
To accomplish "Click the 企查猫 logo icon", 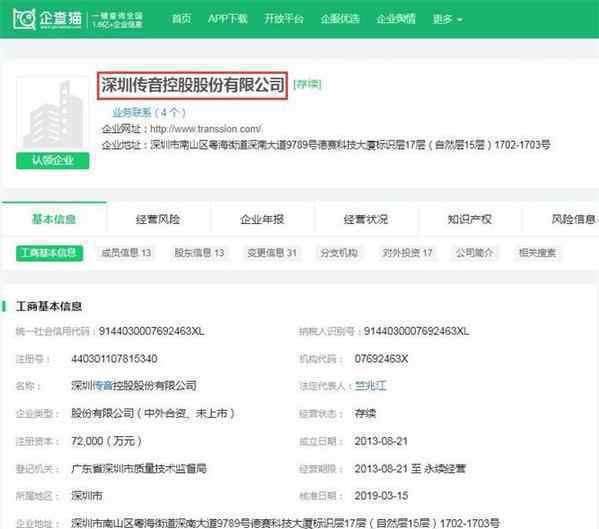I will tap(24, 19).
